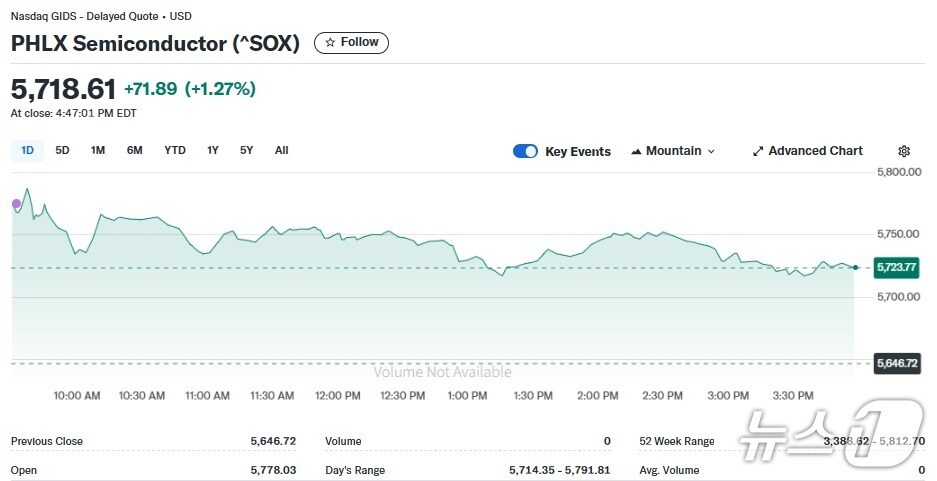This screenshot has width=937, height=481.
Task: Click the 5,646.72 previous close label
Action: pyautogui.click(x=895, y=363)
